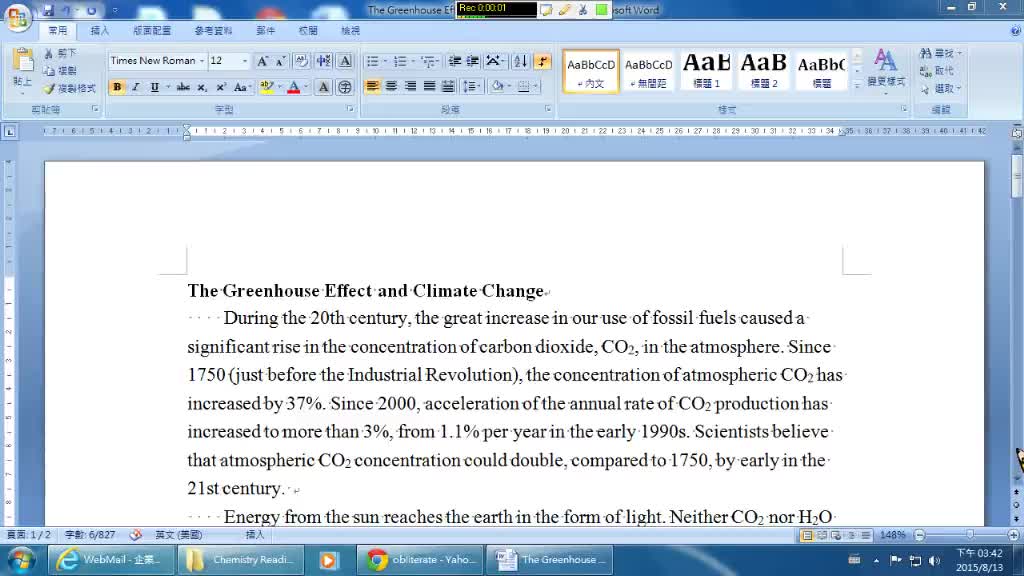
Task: Expand the Font group dialog launcher
Action: (350, 109)
